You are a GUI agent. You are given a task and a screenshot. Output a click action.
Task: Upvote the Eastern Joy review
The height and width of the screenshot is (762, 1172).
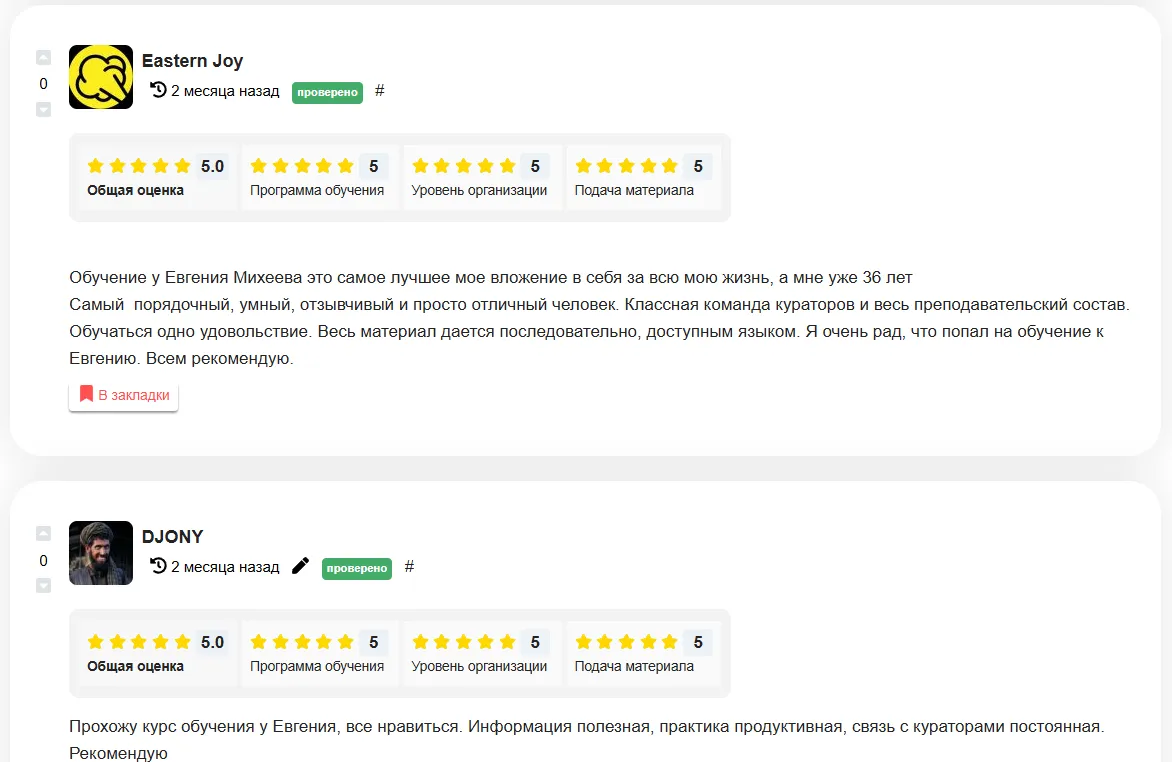43,58
